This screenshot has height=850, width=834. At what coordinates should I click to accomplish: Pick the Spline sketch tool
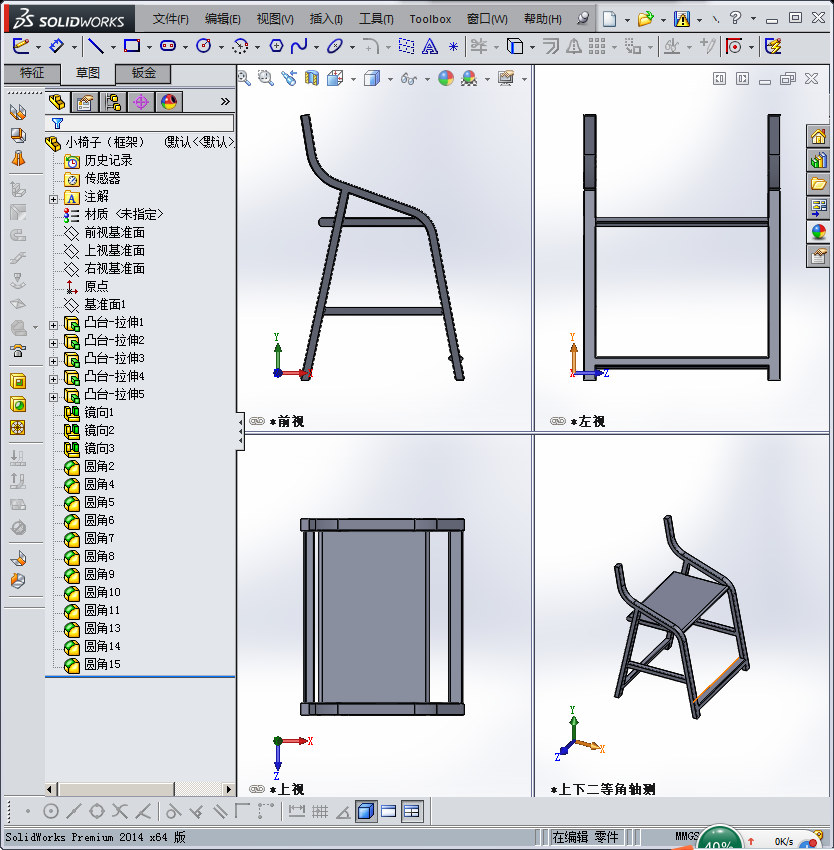pyautogui.click(x=298, y=45)
